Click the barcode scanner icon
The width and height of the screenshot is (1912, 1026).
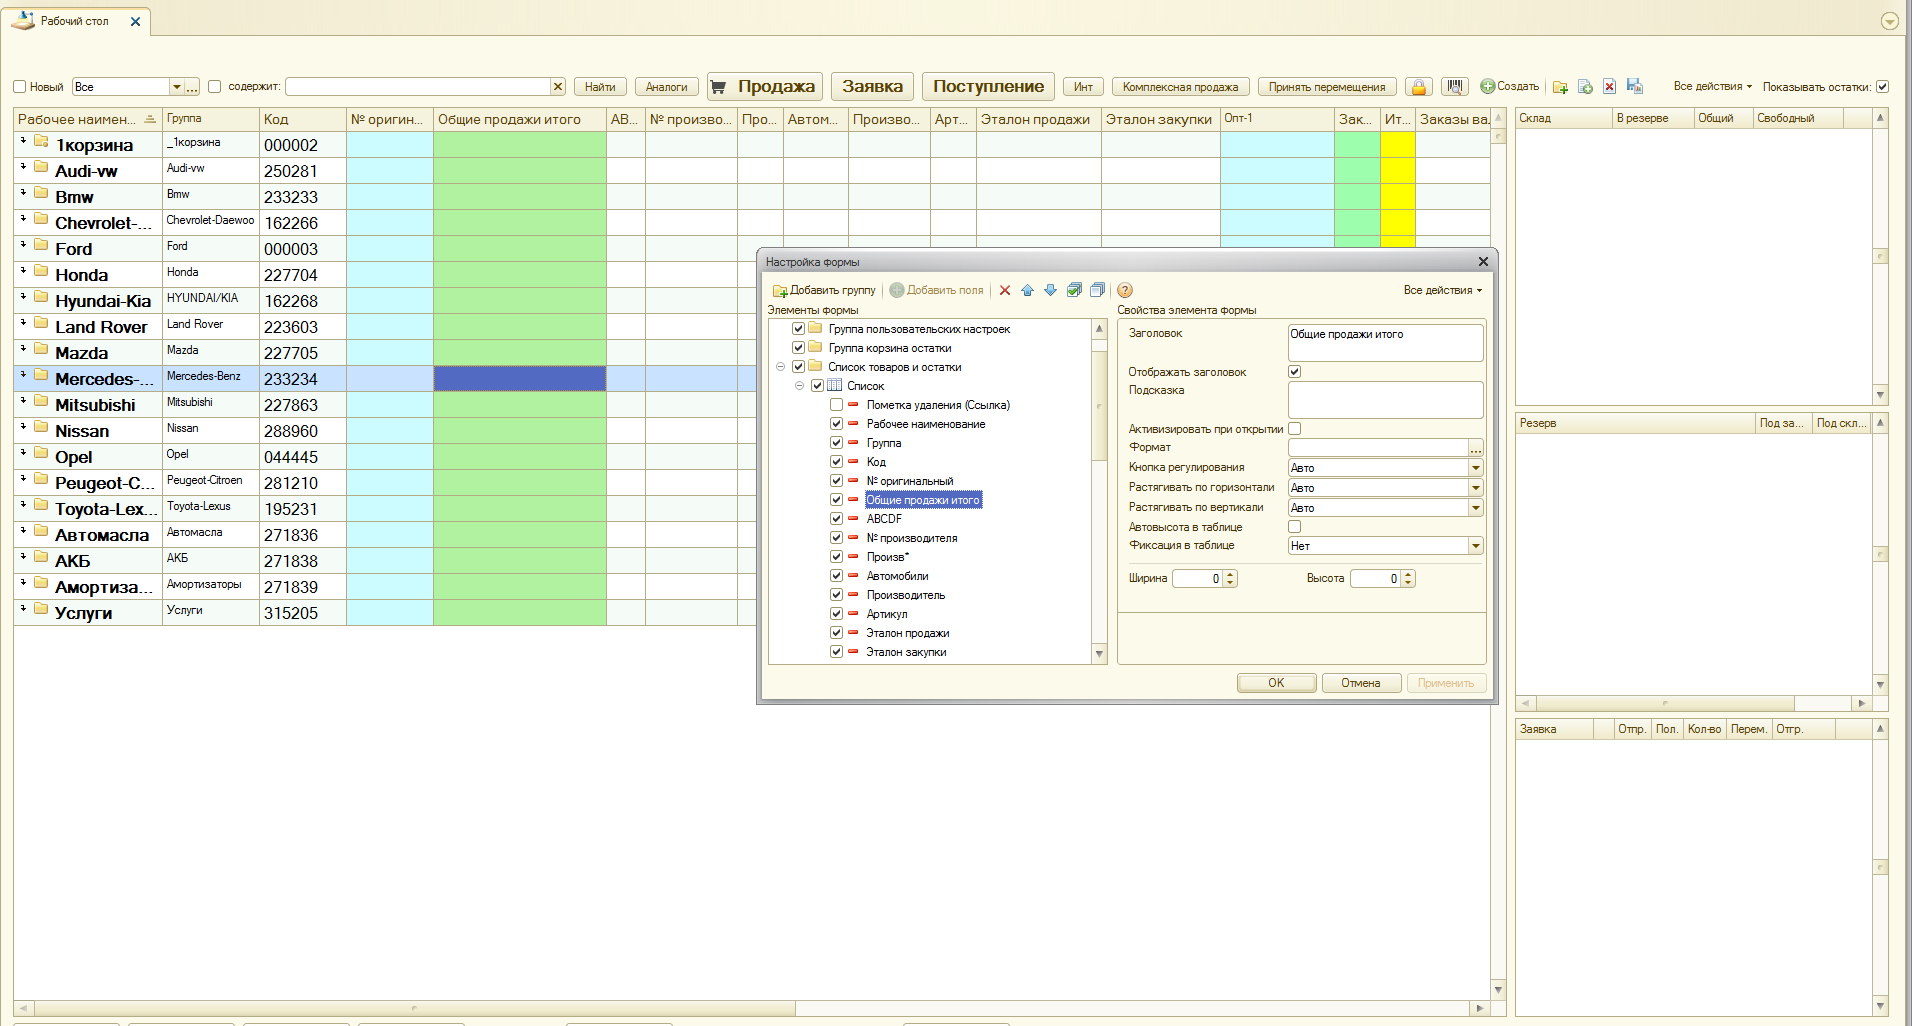[x=1455, y=87]
